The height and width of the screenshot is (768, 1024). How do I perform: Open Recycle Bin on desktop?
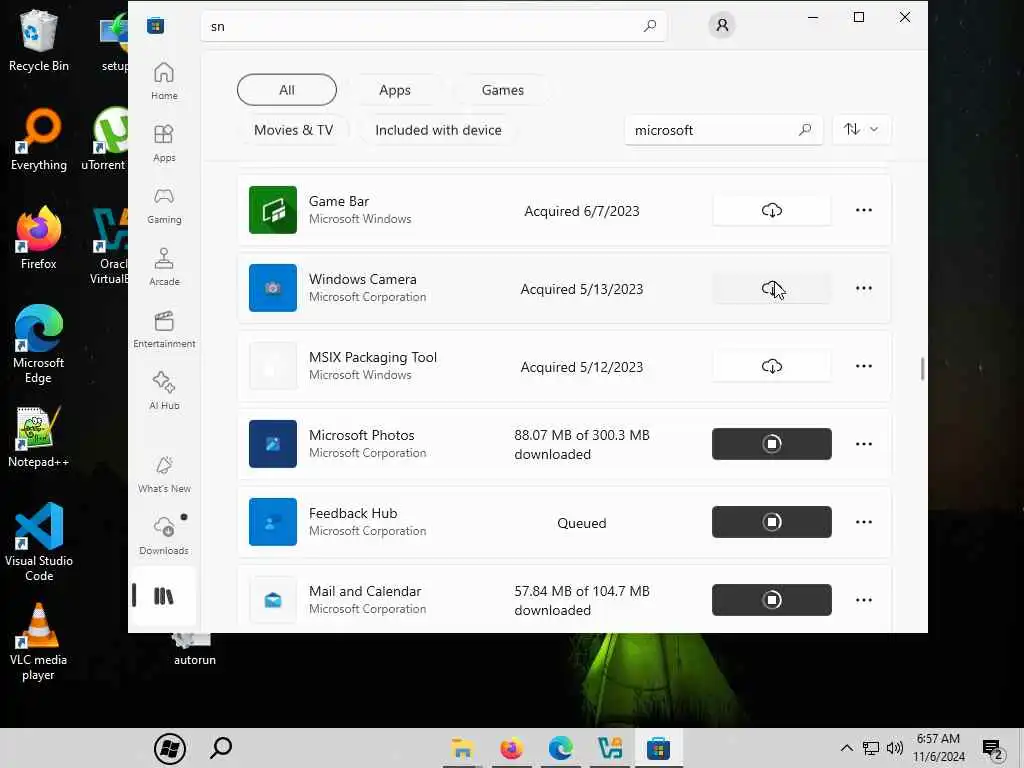click(x=39, y=40)
